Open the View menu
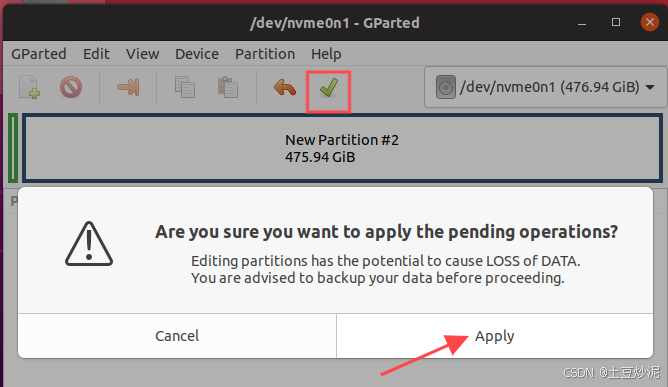The image size is (668, 387). click(x=142, y=54)
